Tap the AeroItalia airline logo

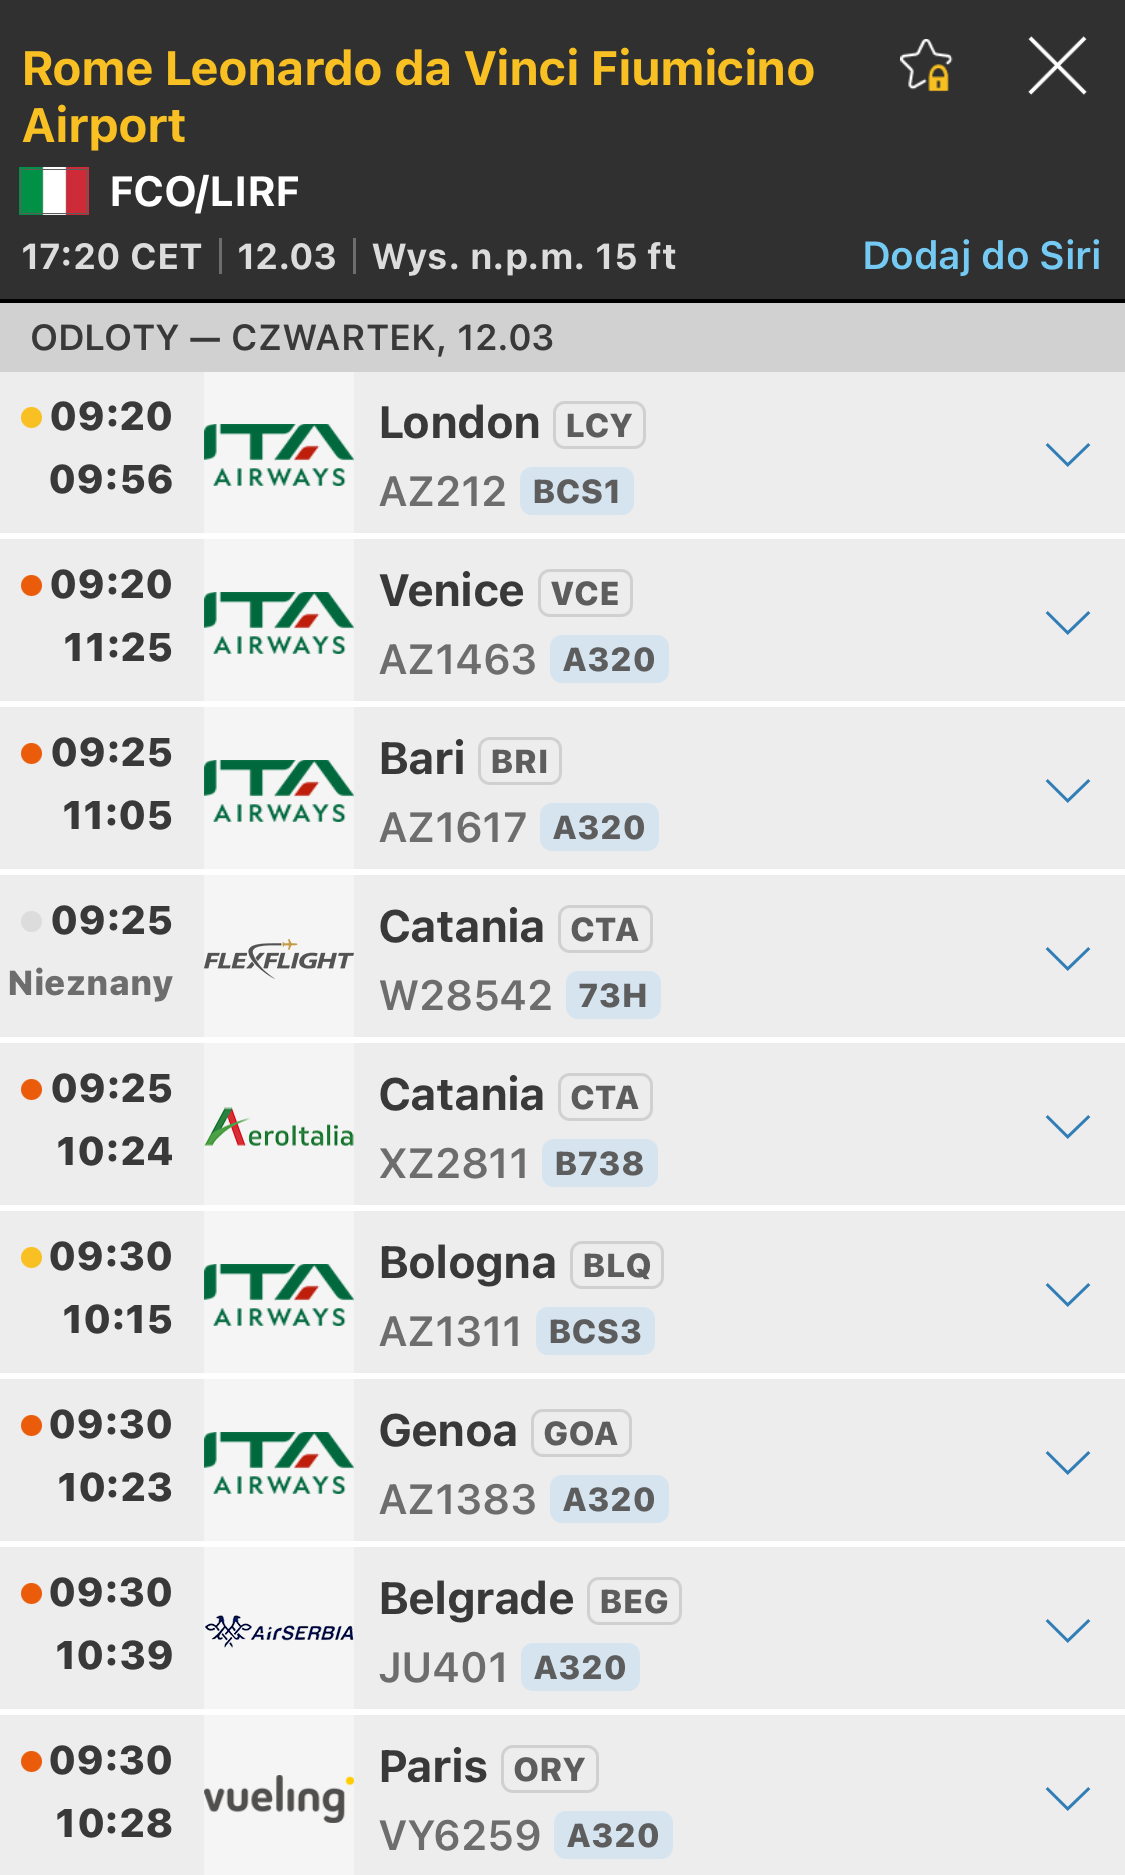279,1128
